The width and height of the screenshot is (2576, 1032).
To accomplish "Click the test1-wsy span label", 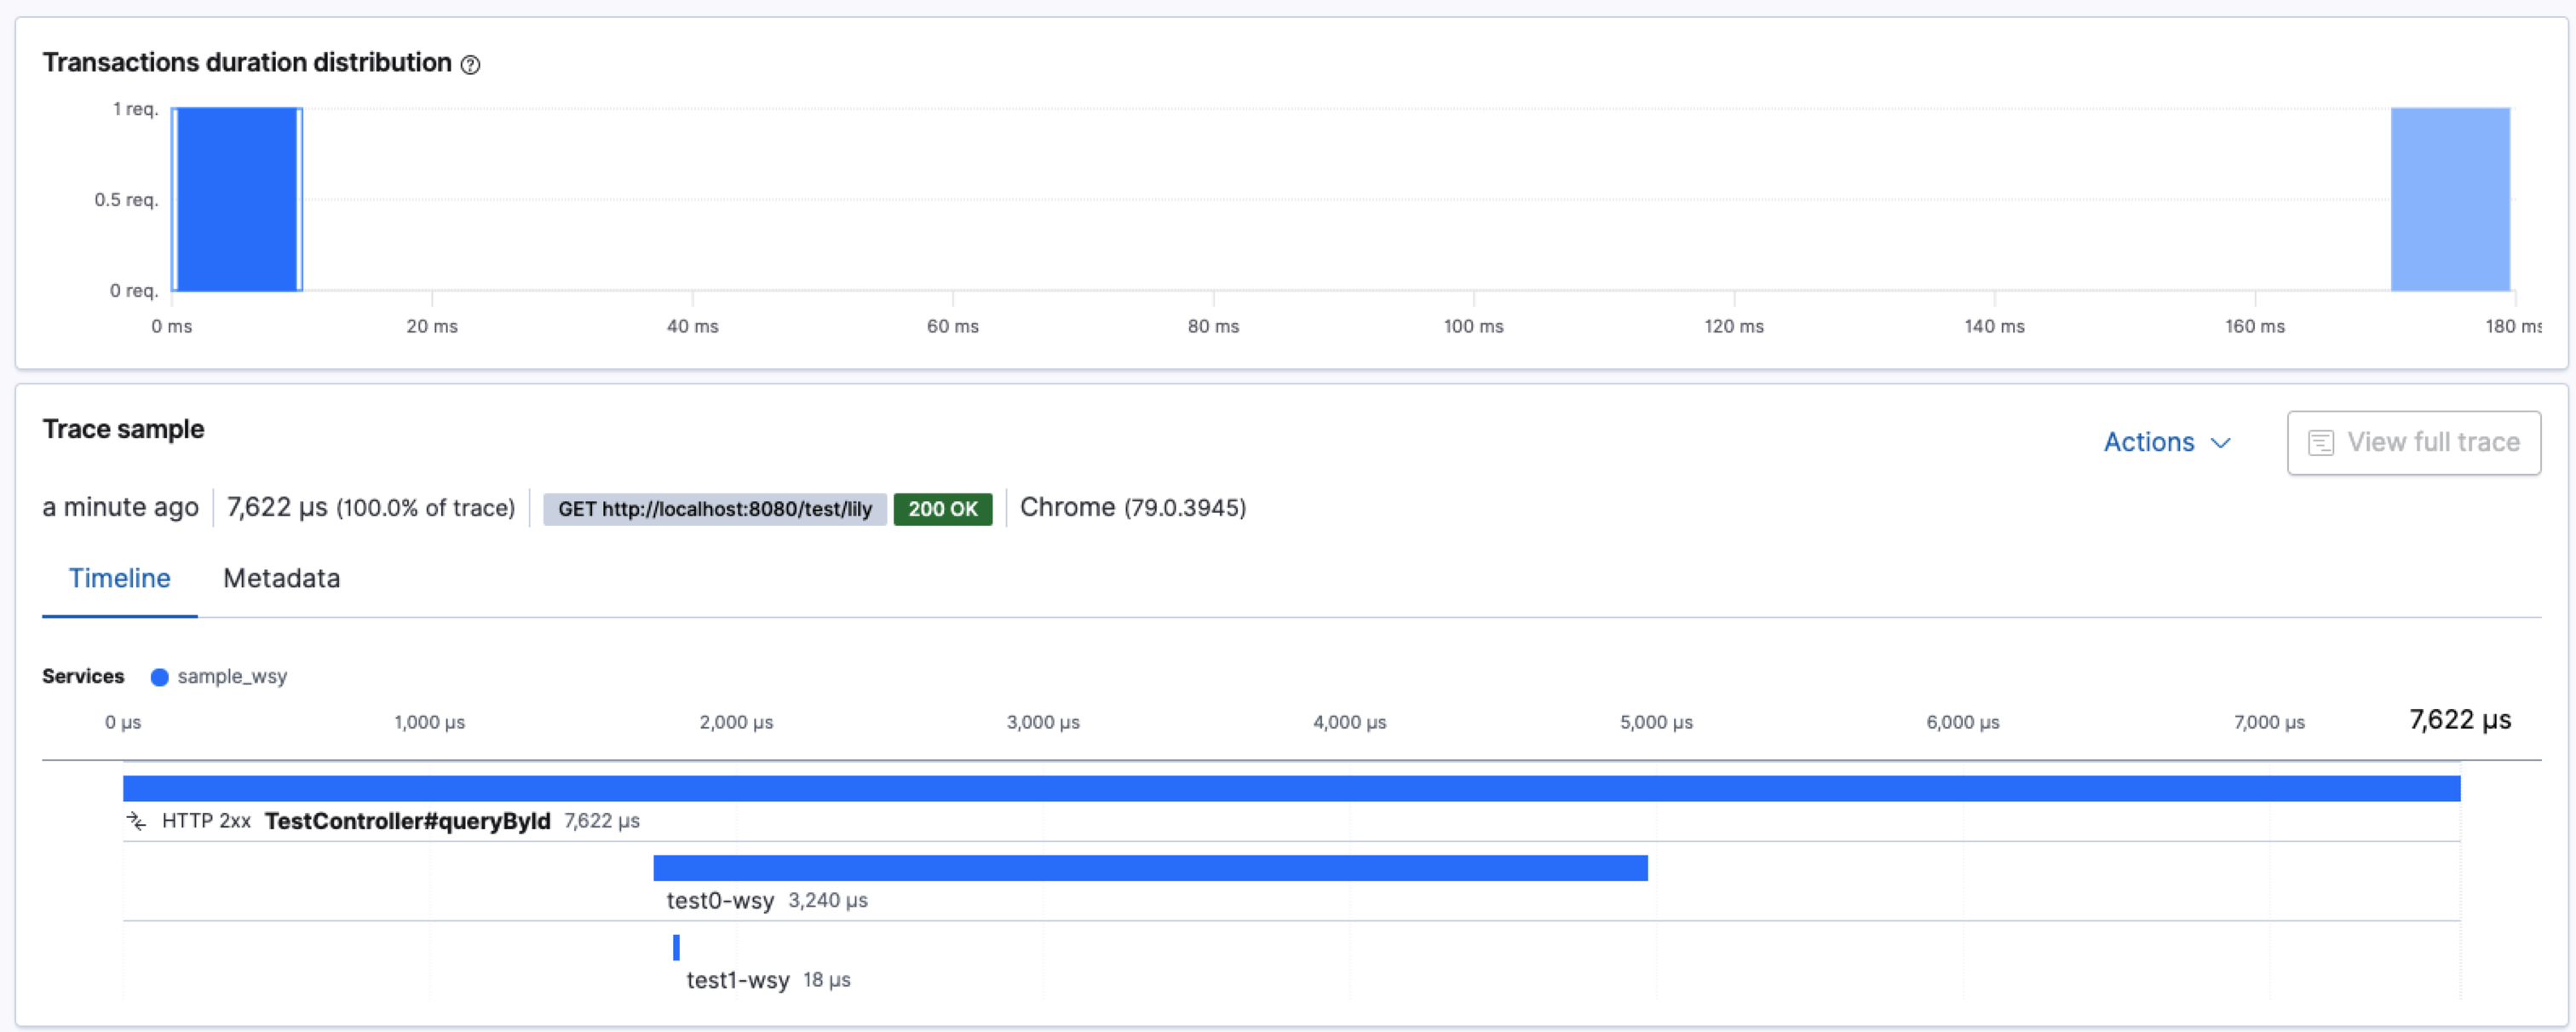I will [737, 980].
